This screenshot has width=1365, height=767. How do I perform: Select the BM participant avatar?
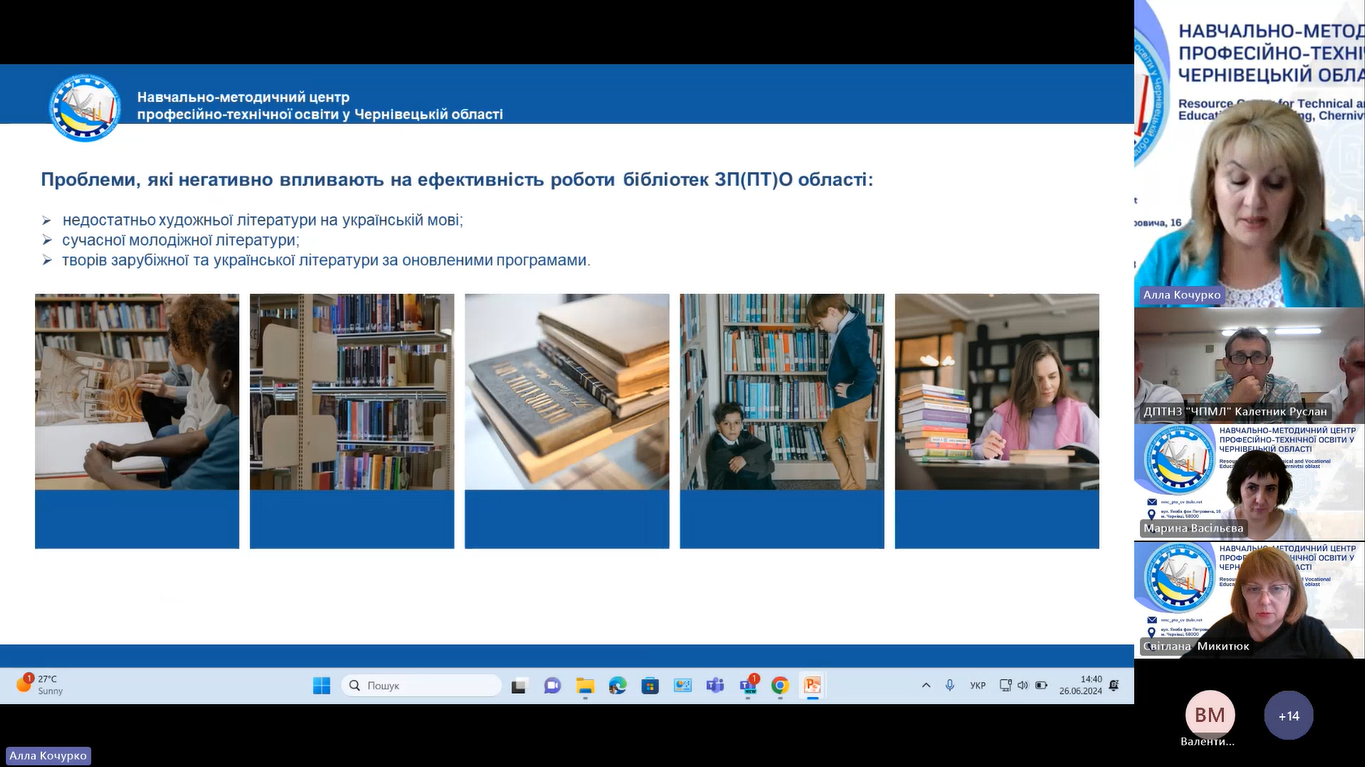pos(1210,716)
